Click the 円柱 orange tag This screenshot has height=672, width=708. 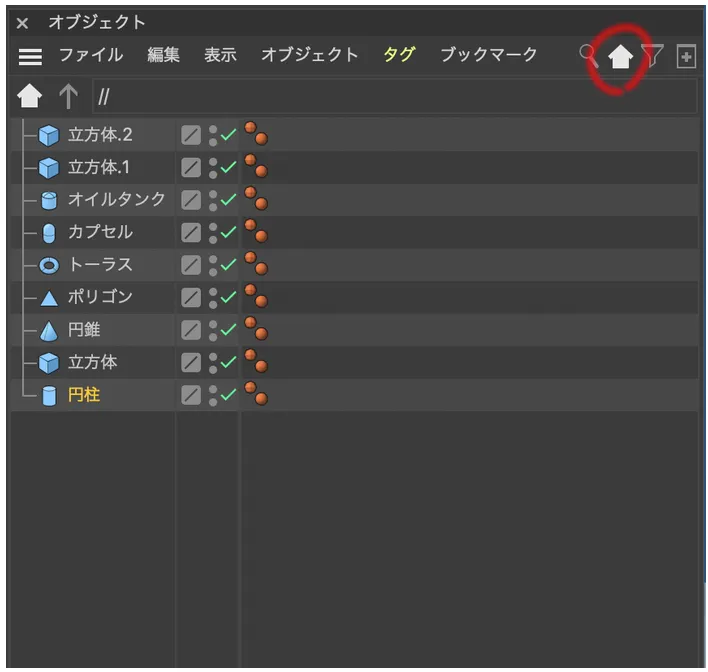[256, 393]
